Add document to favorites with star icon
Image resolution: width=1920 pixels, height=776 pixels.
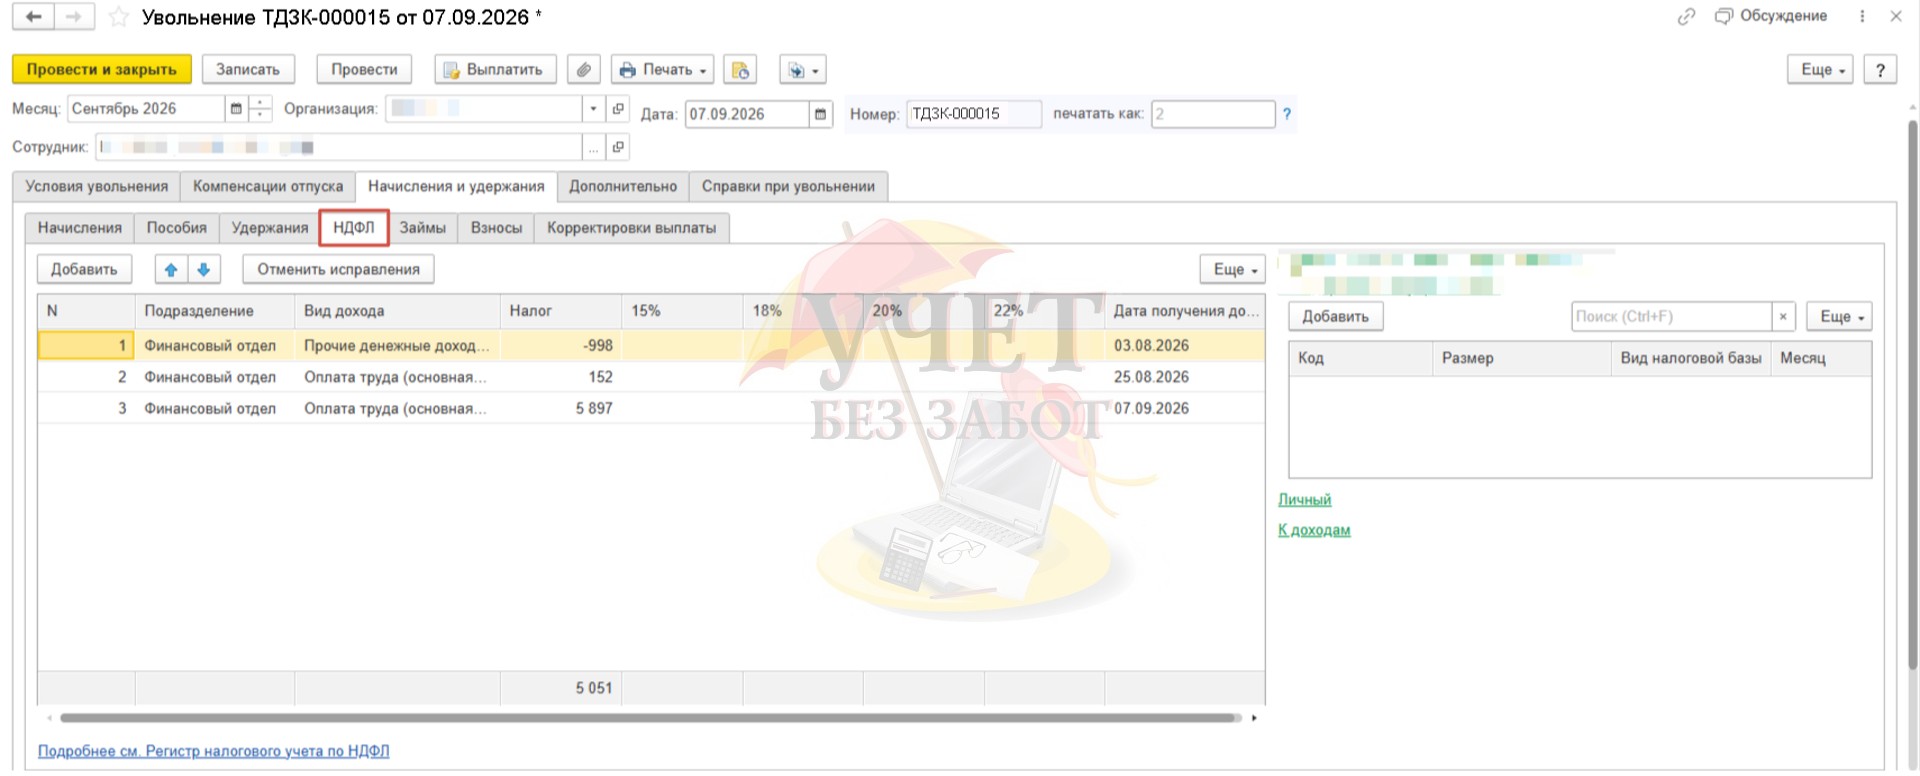[119, 17]
